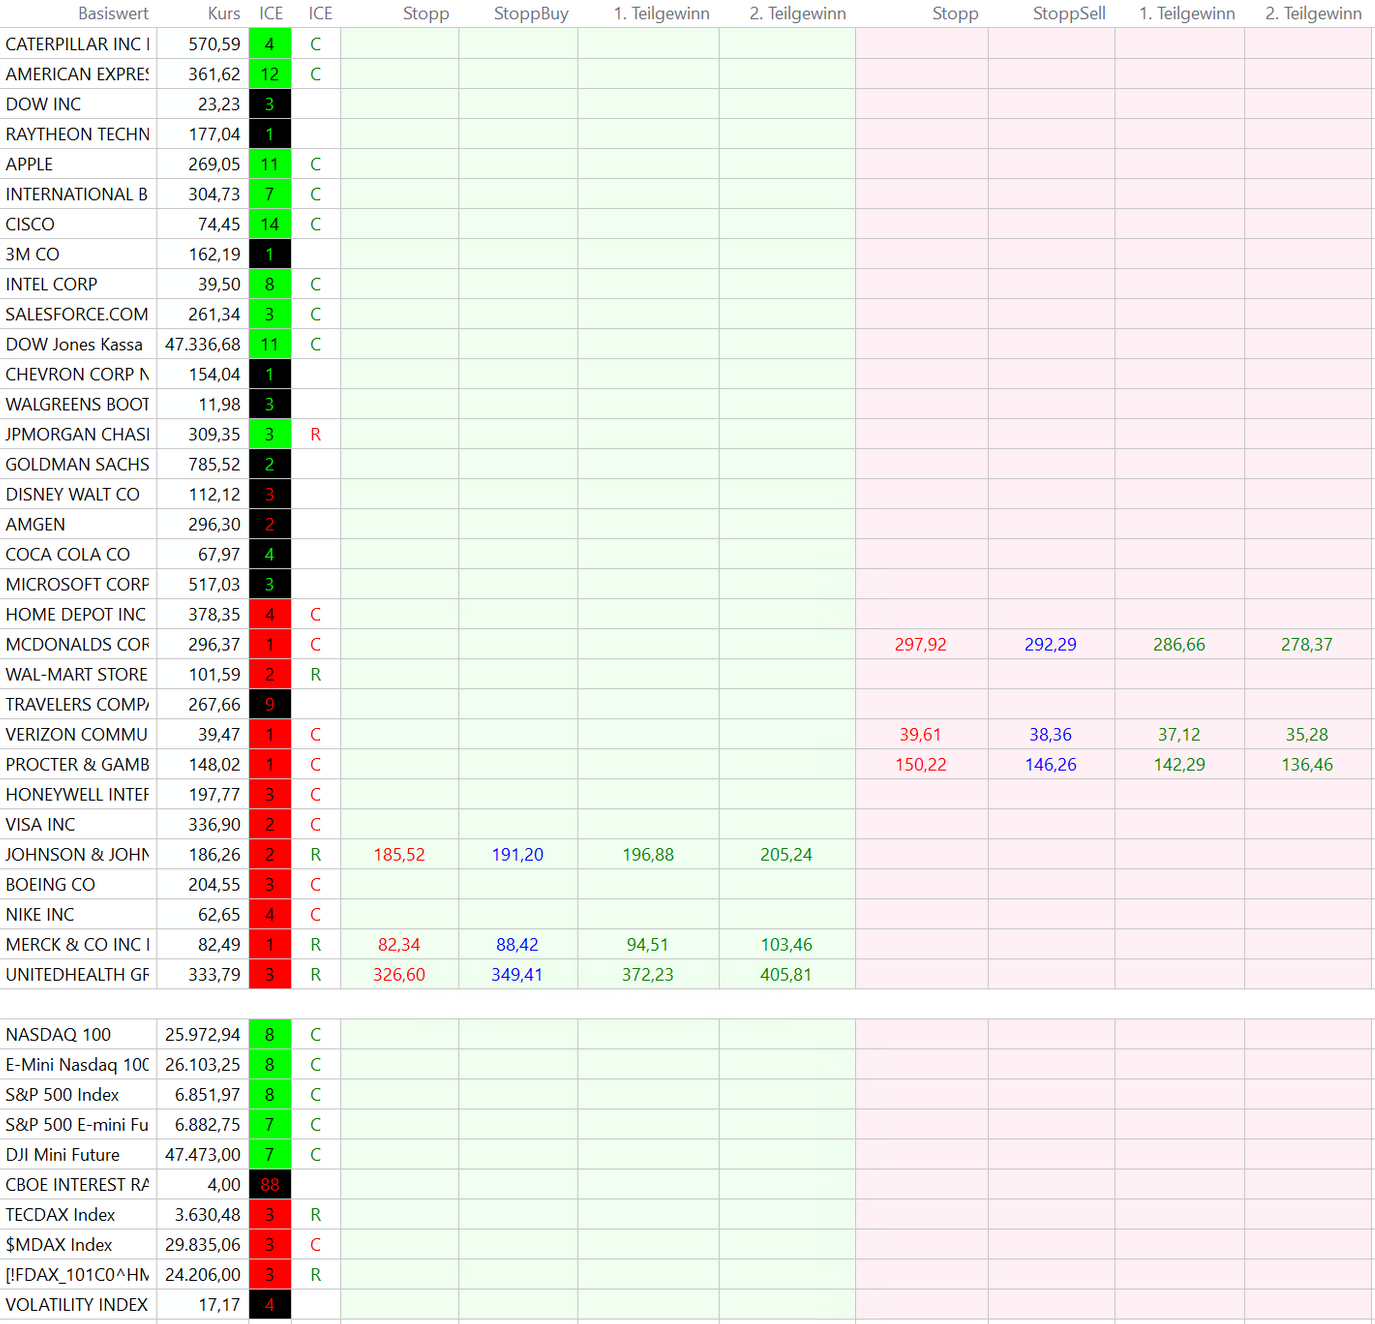Click the Kurs column header
The image size is (1375, 1324).
(224, 13)
